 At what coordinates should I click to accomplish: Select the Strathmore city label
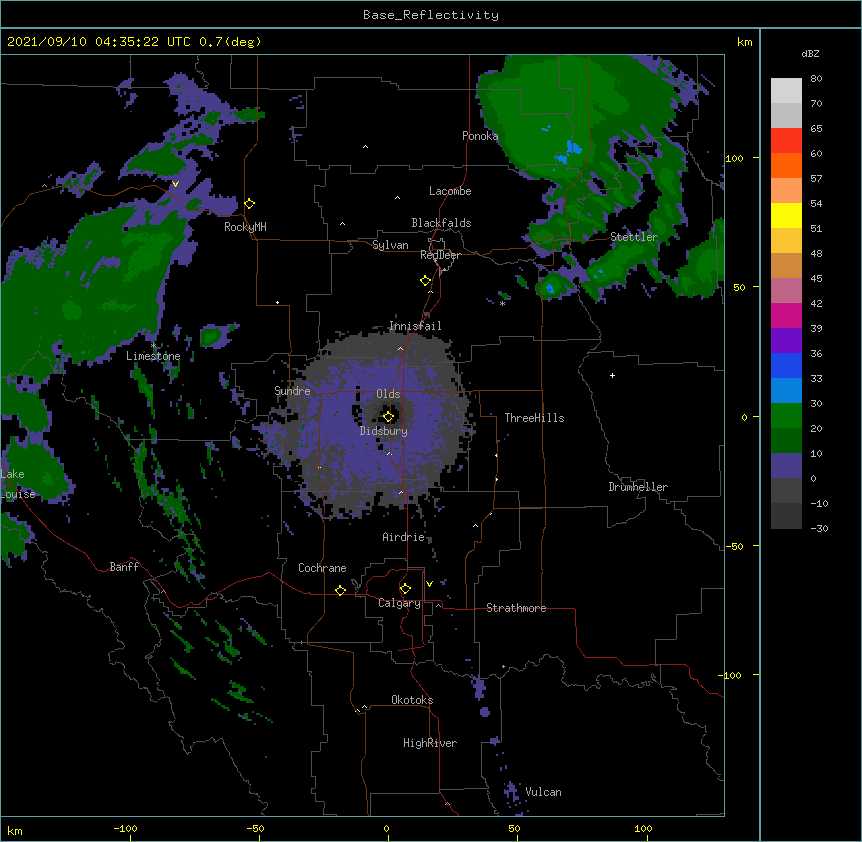516,608
